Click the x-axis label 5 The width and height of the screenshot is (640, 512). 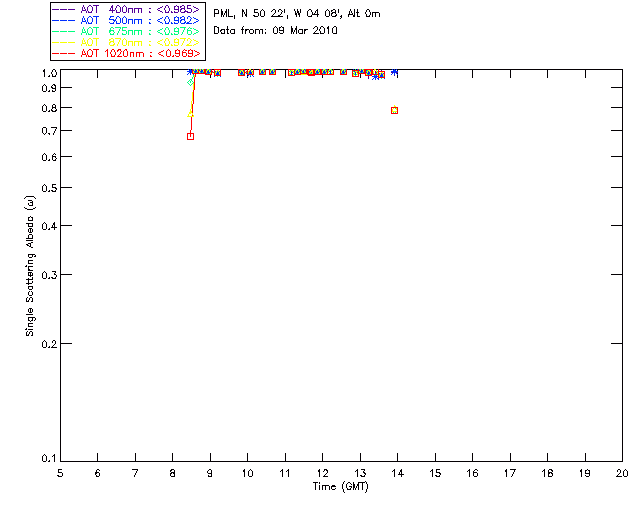point(60,473)
